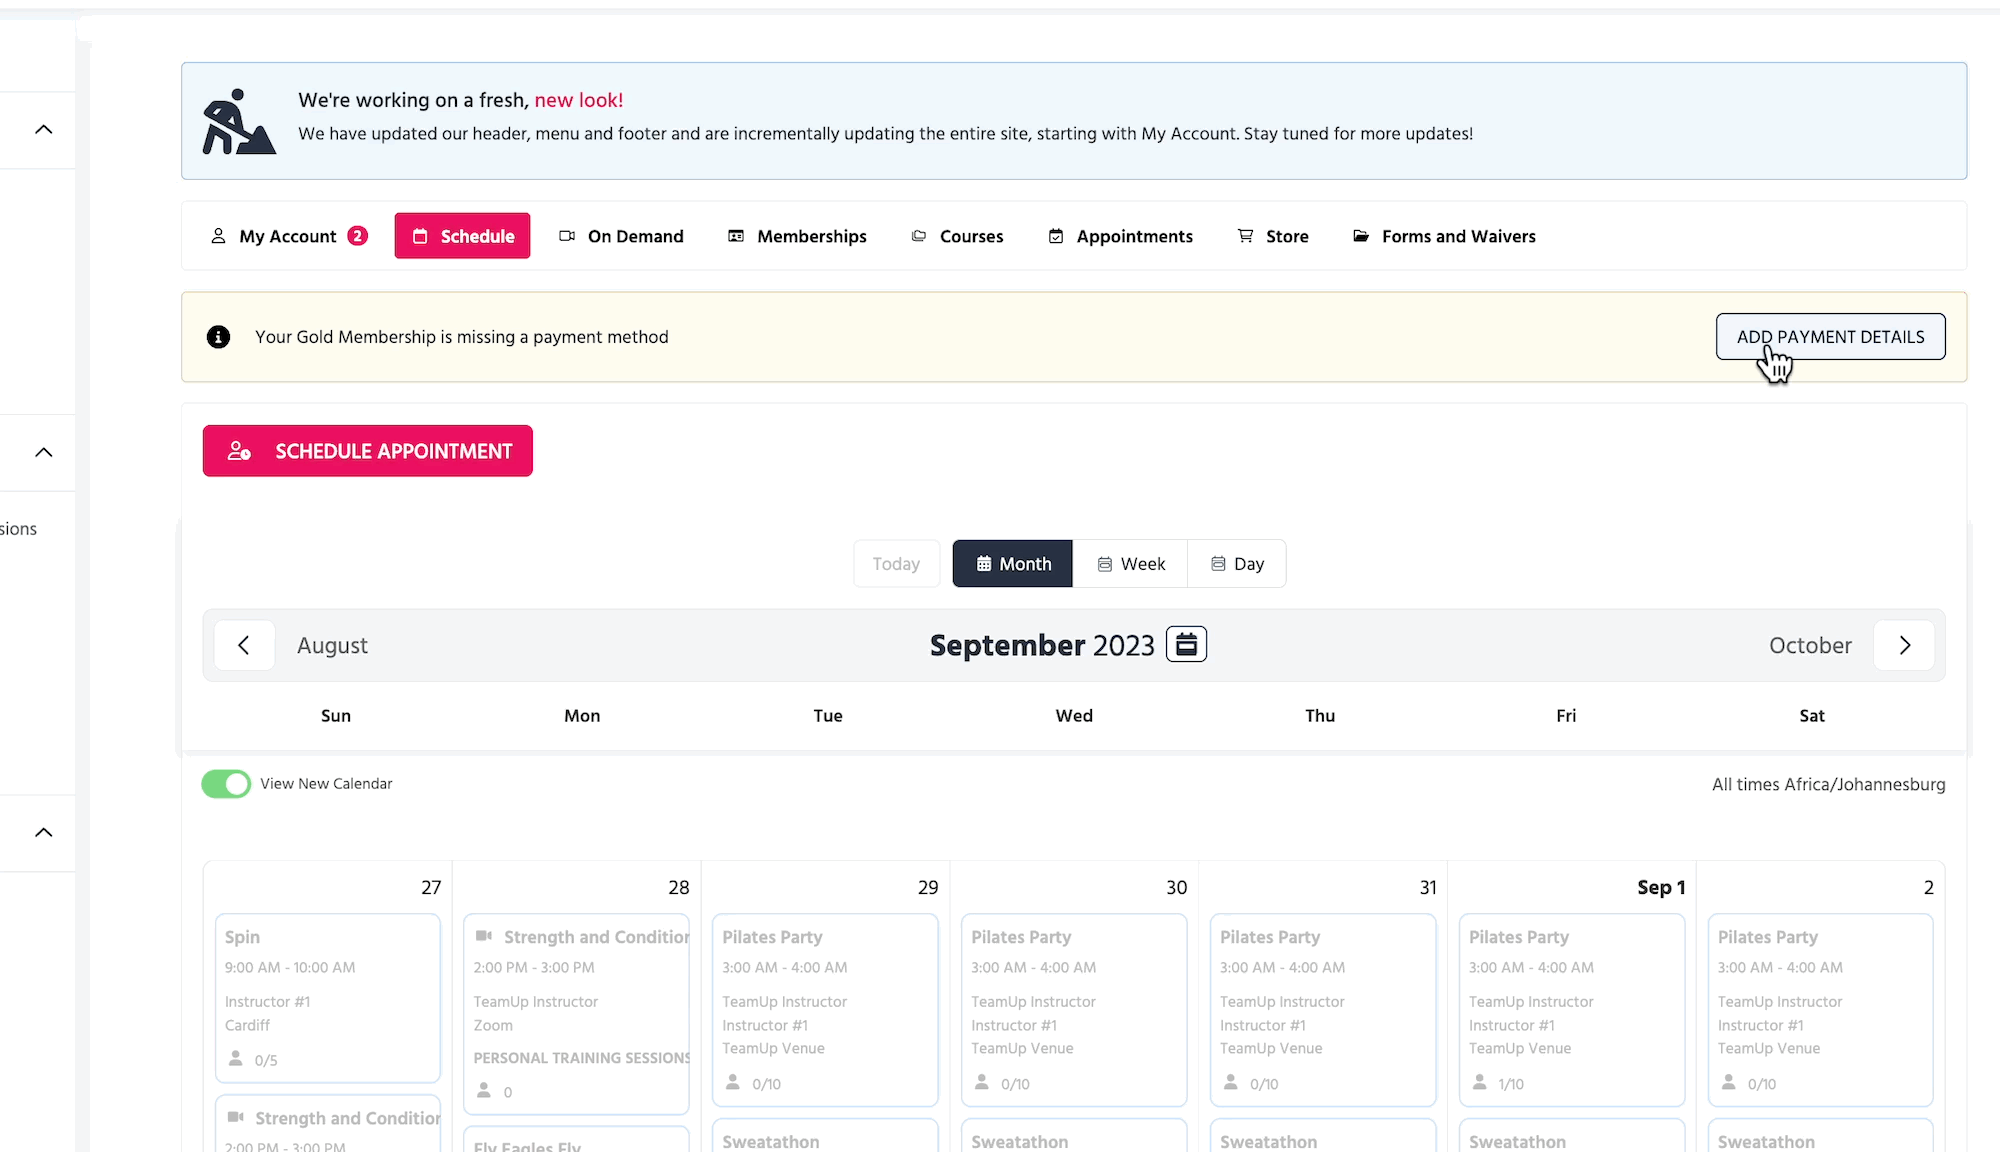The width and height of the screenshot is (2000, 1152).
Task: Click the Schedule Appointment button
Action: click(x=368, y=451)
